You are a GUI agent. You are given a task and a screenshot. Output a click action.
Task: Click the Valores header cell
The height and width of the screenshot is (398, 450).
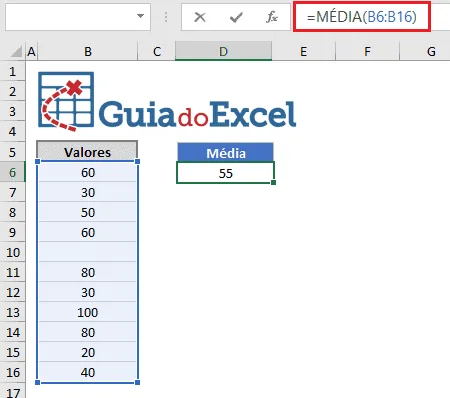[87, 152]
